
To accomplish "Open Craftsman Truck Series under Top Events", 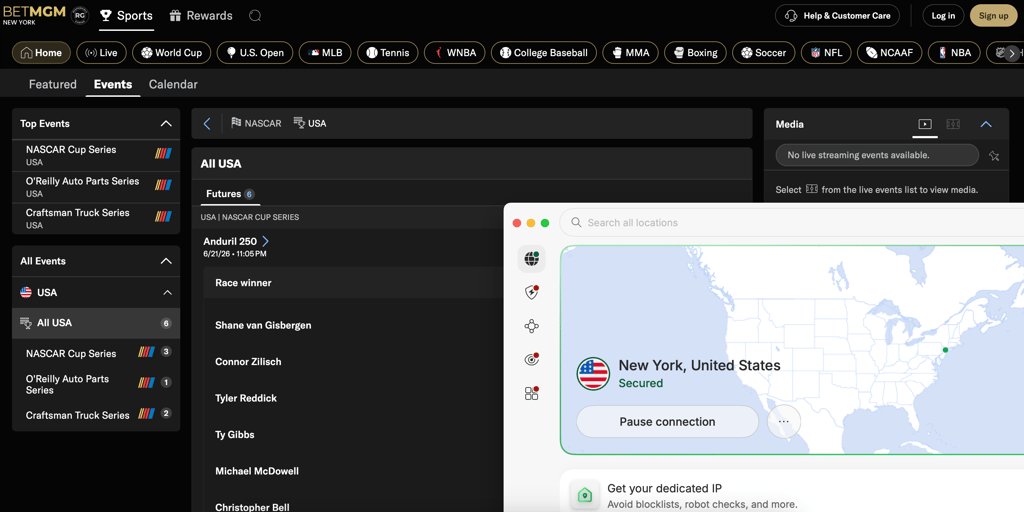I will (96, 218).
